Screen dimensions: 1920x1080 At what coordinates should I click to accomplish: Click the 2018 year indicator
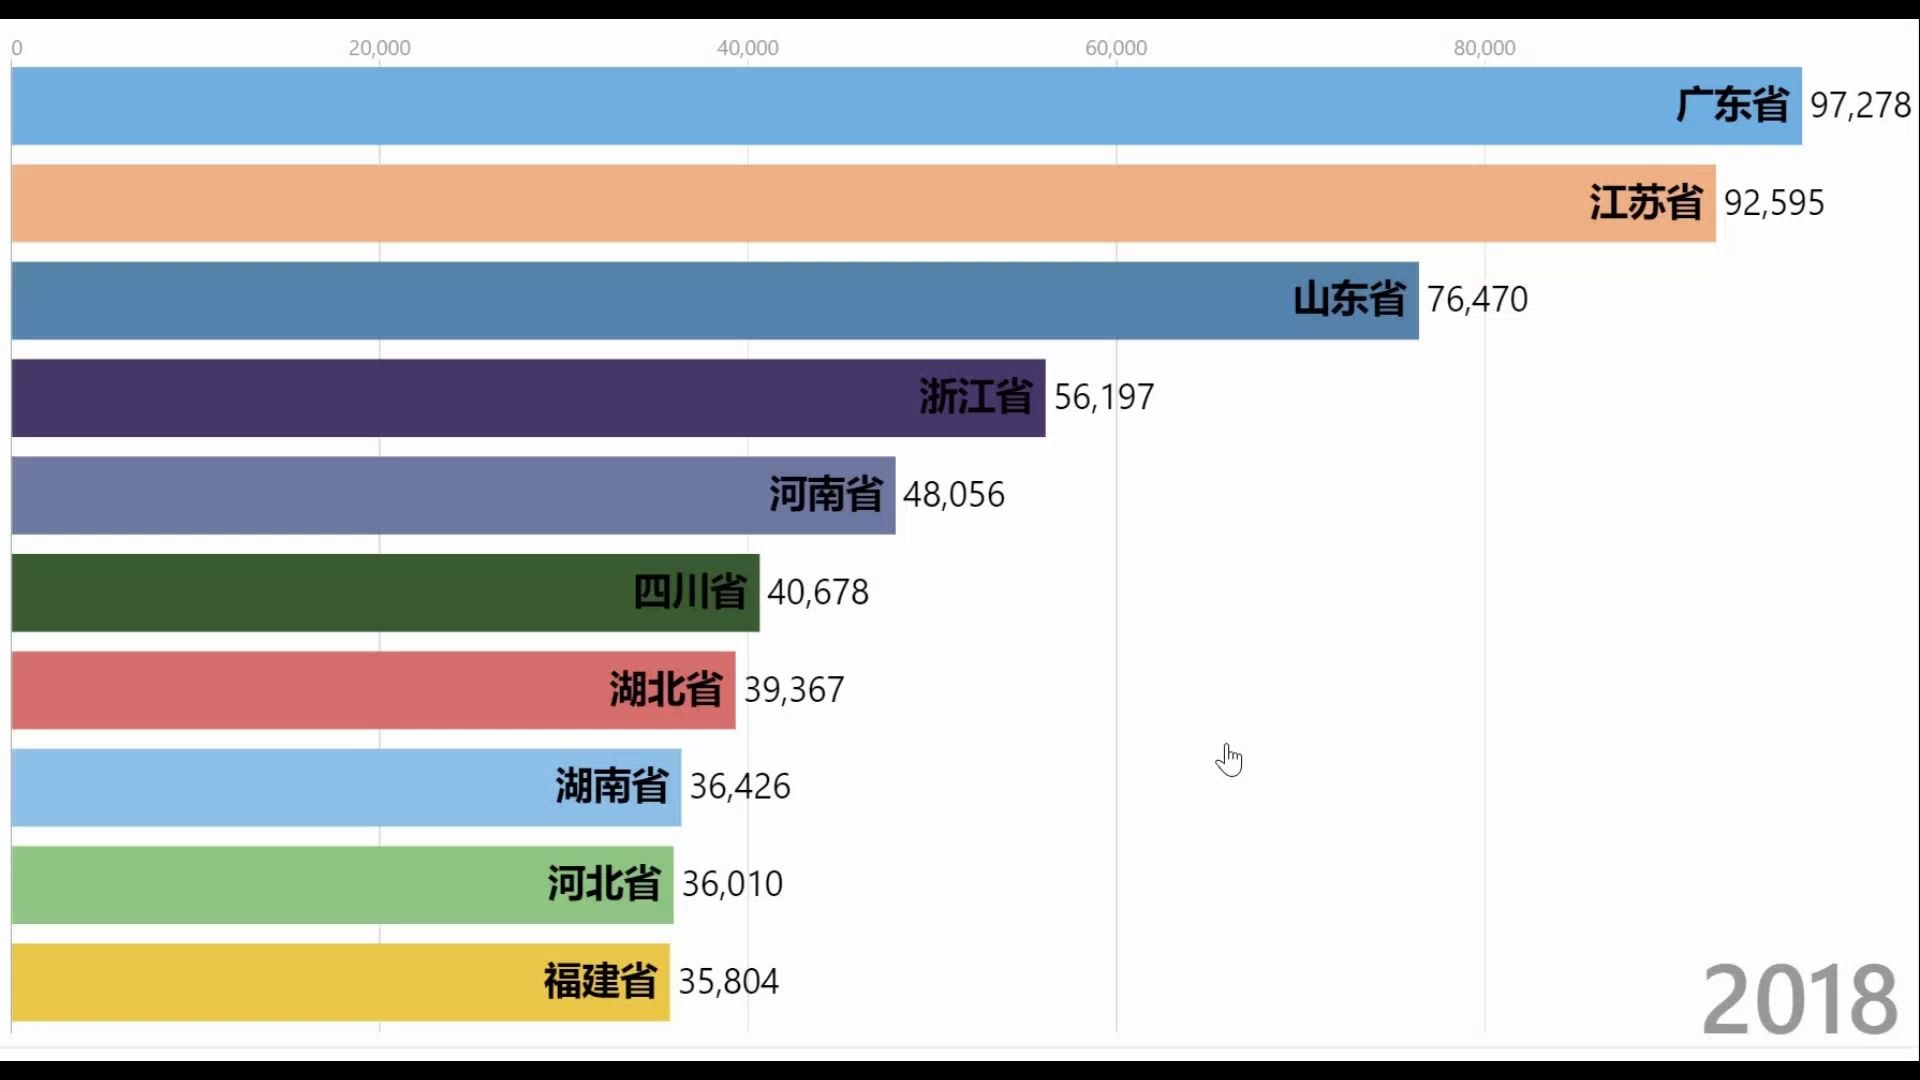(1799, 999)
